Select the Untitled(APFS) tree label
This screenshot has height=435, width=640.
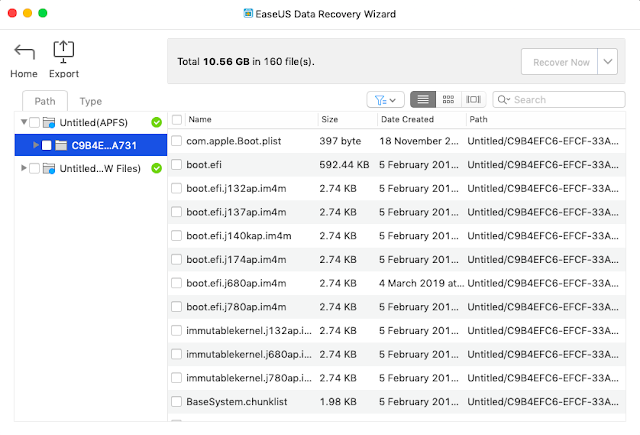point(93,122)
